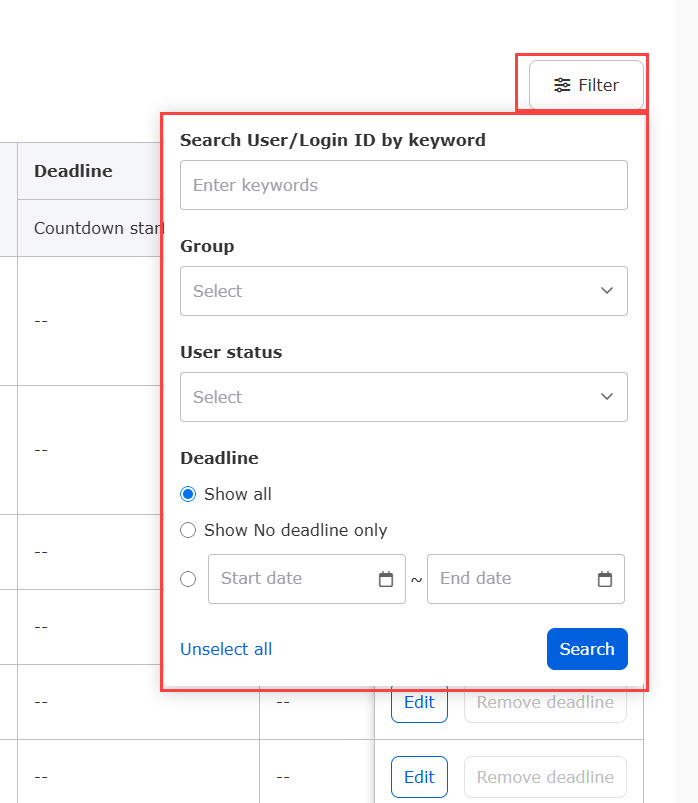Screen dimensions: 698x803
Task: Click the Unselect all link
Action: [x=226, y=649]
